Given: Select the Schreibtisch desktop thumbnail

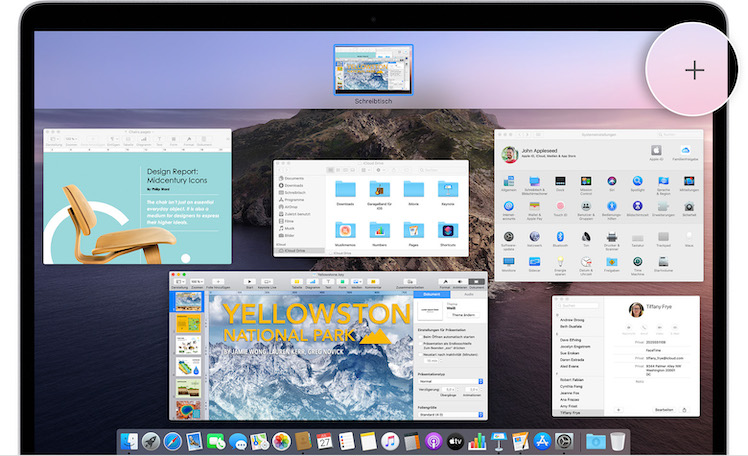Looking at the screenshot, I should coord(372,69).
